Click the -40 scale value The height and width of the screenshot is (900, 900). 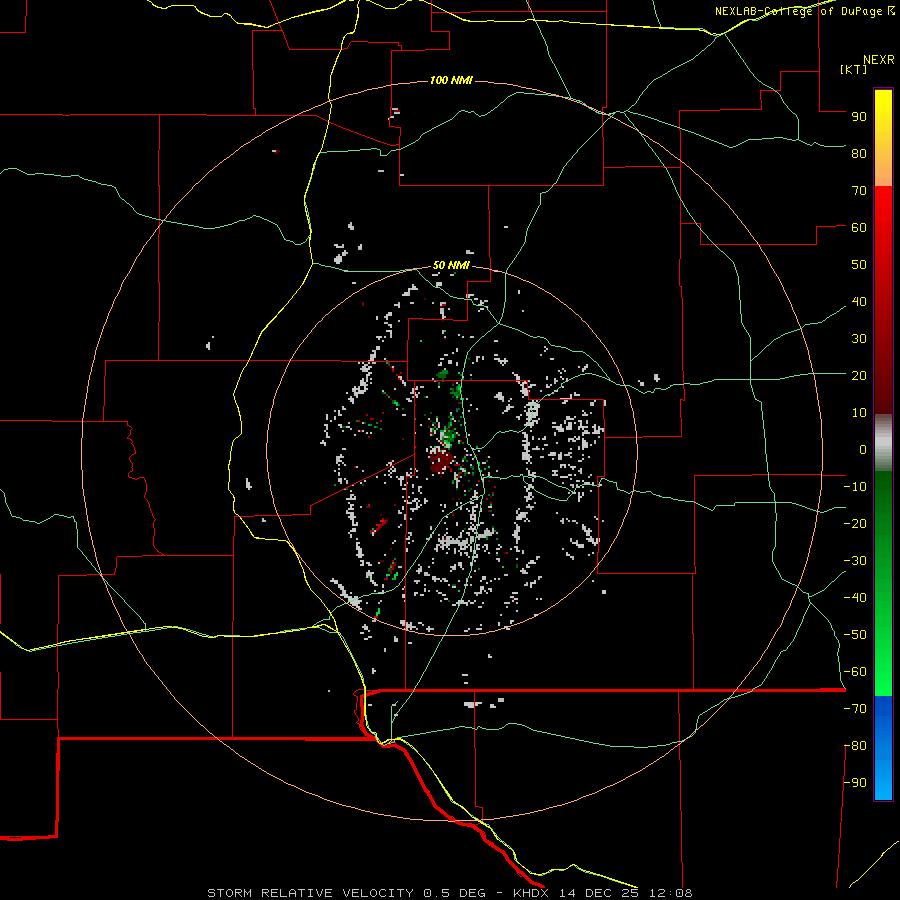coord(855,598)
